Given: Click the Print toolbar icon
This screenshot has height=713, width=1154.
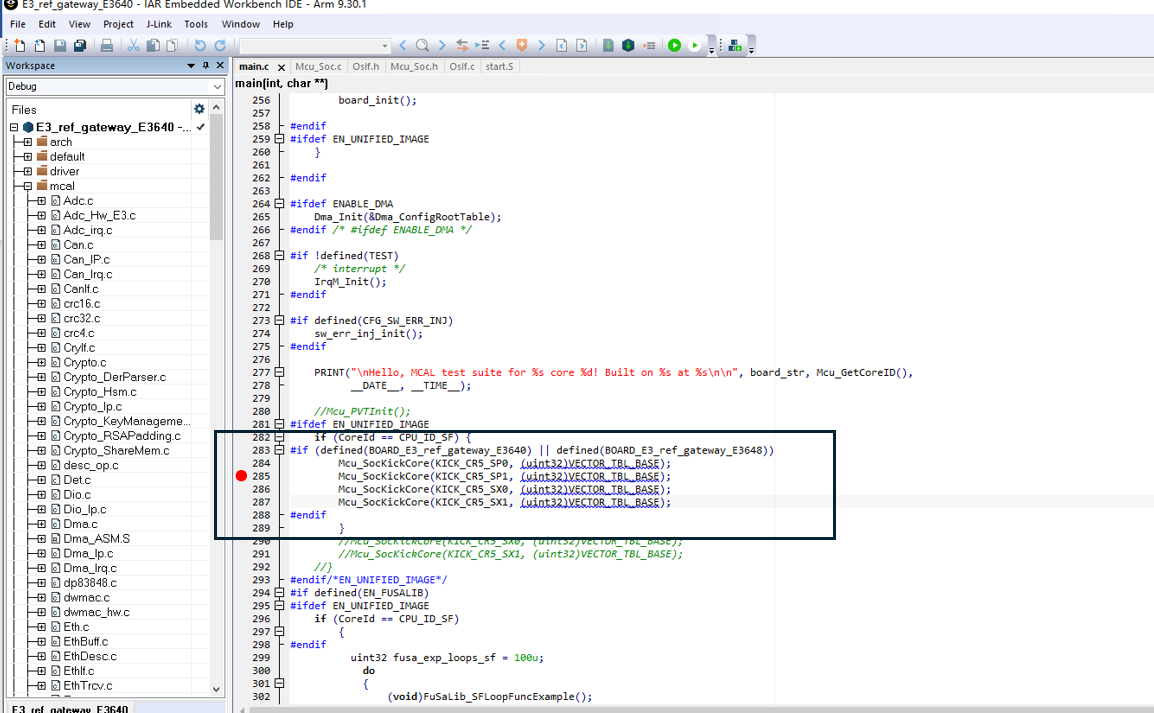Looking at the screenshot, I should click(107, 45).
